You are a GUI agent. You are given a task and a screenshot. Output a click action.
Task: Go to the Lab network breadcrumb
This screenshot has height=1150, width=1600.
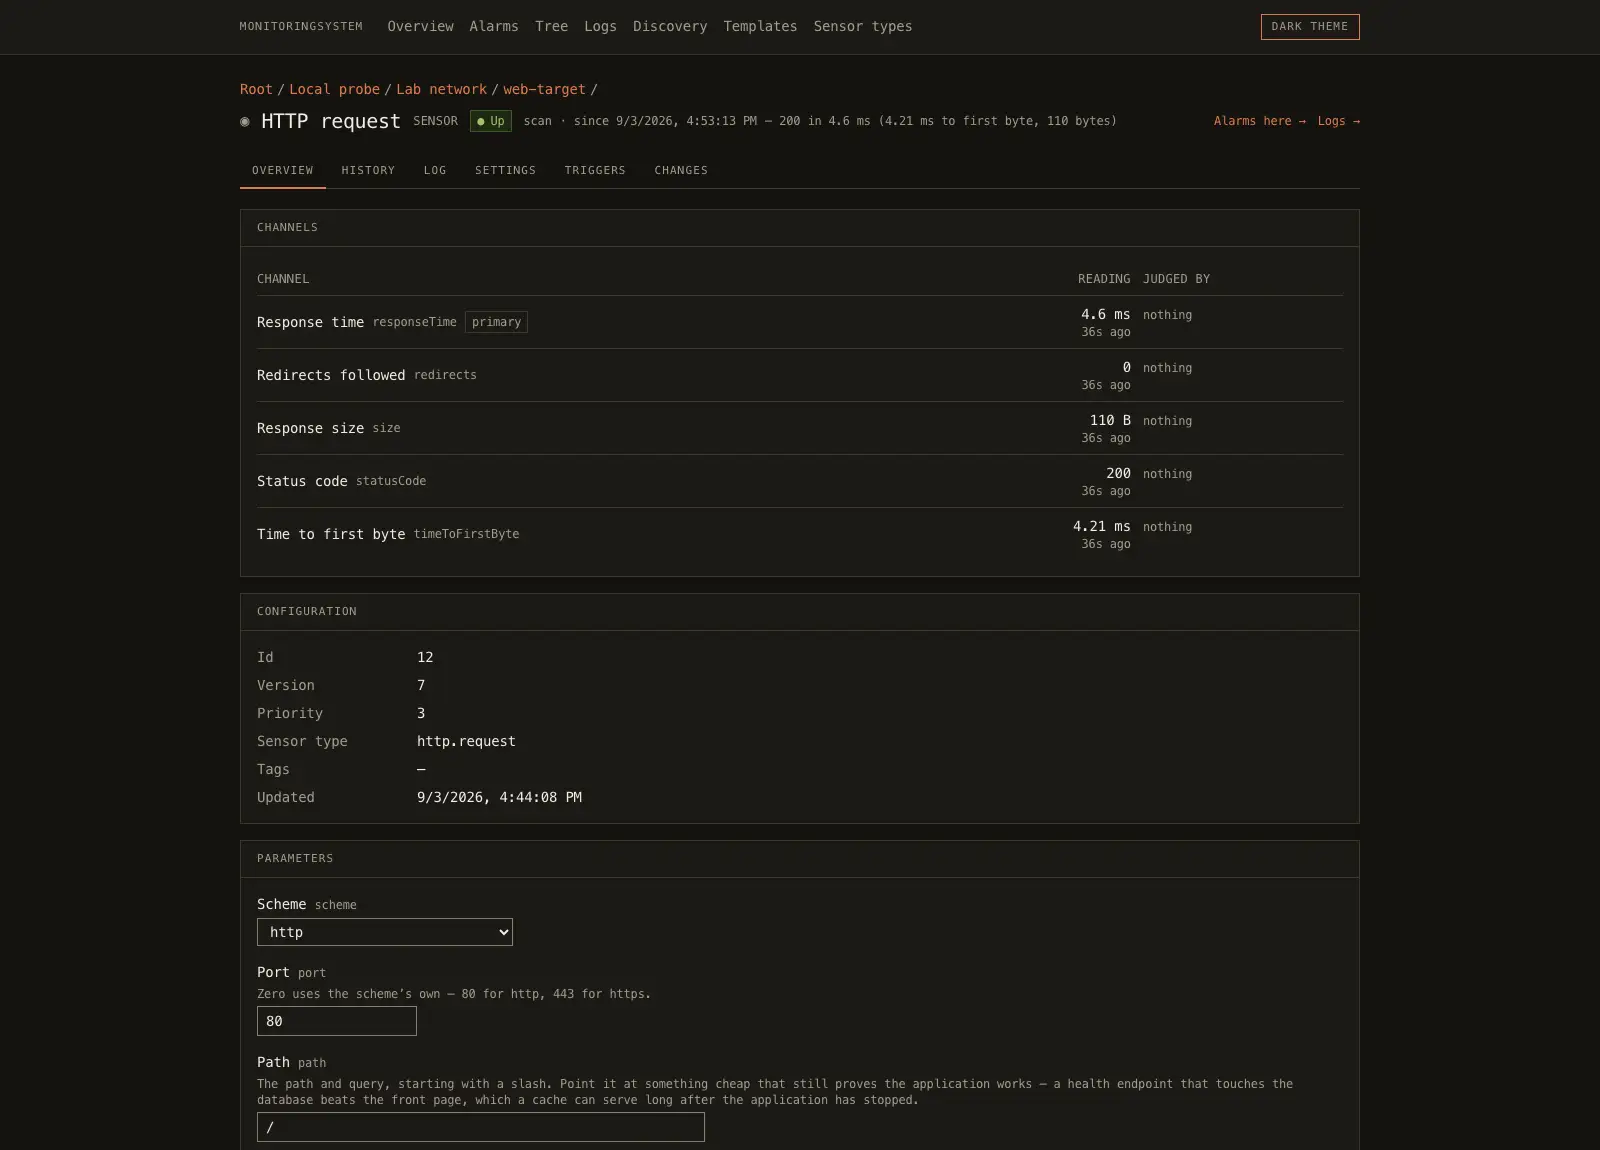(441, 89)
